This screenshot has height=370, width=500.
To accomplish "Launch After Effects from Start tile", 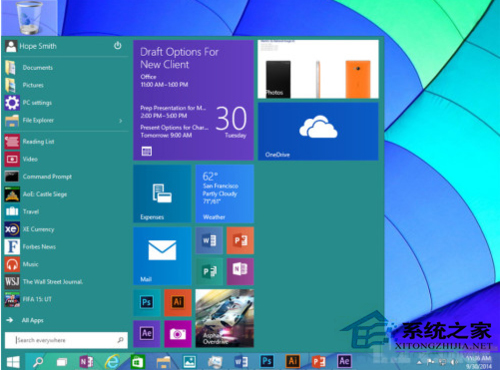I will tap(147, 334).
